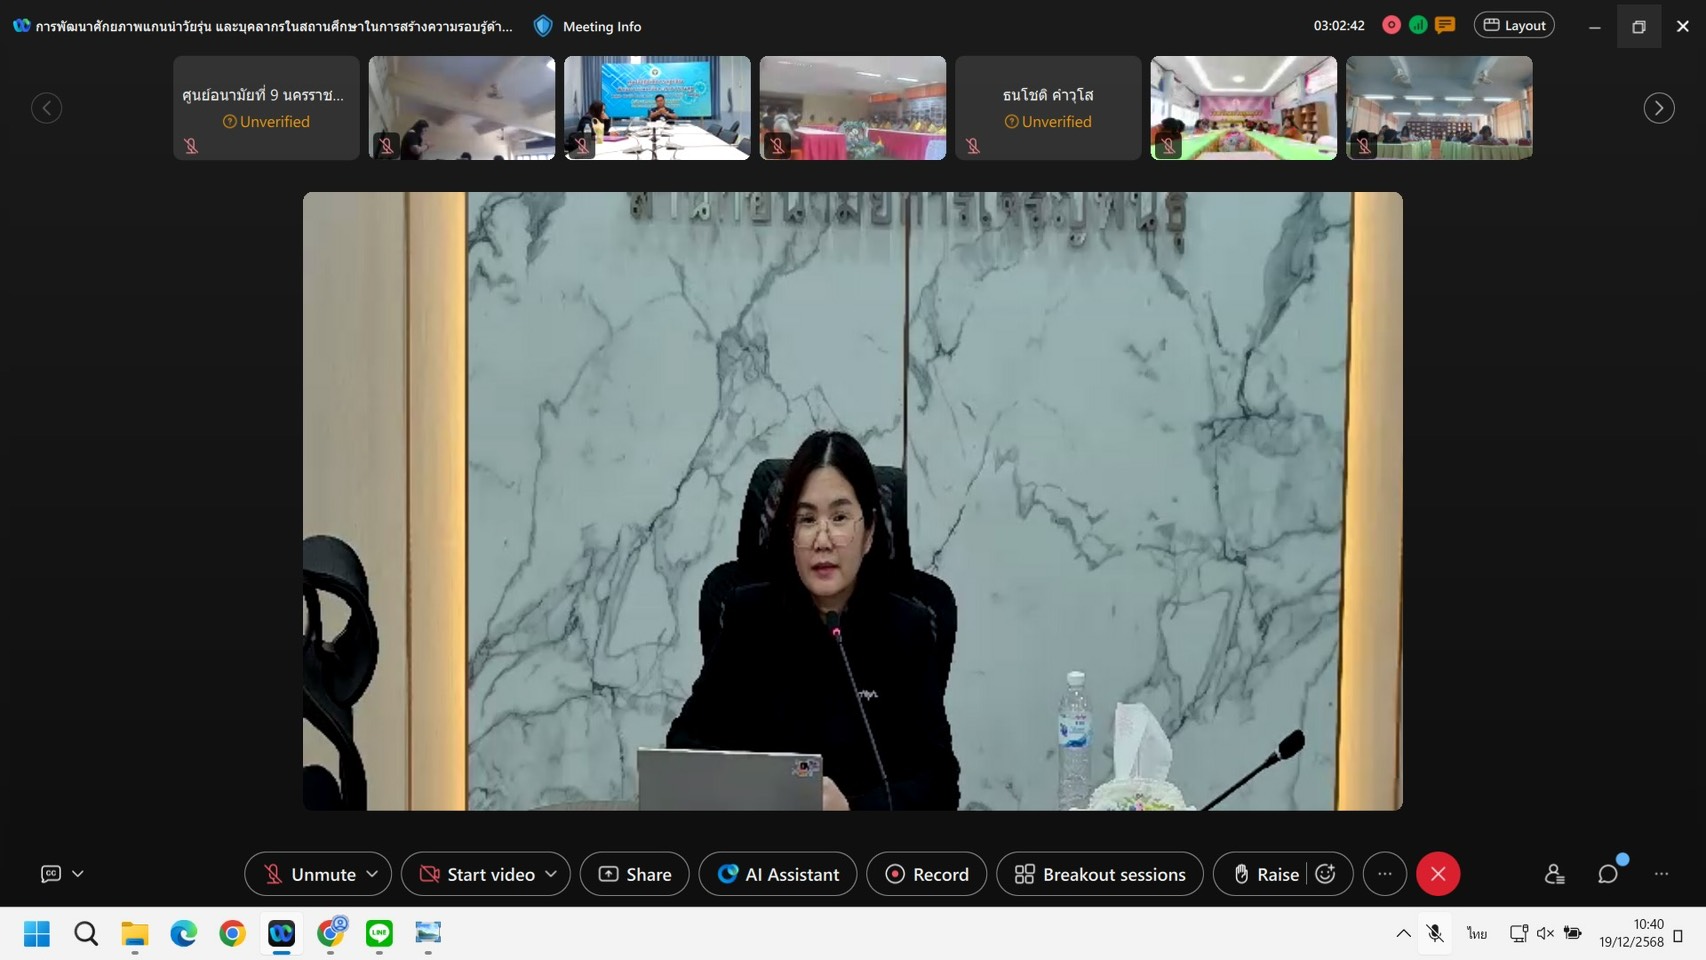
Task: Unmute the microphone
Action: 309,874
